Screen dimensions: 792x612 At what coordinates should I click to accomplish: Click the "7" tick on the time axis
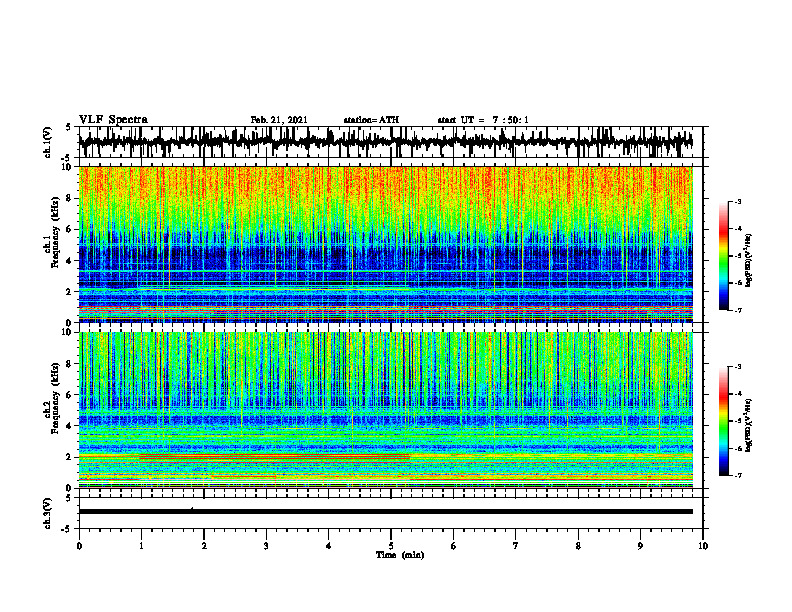516,546
